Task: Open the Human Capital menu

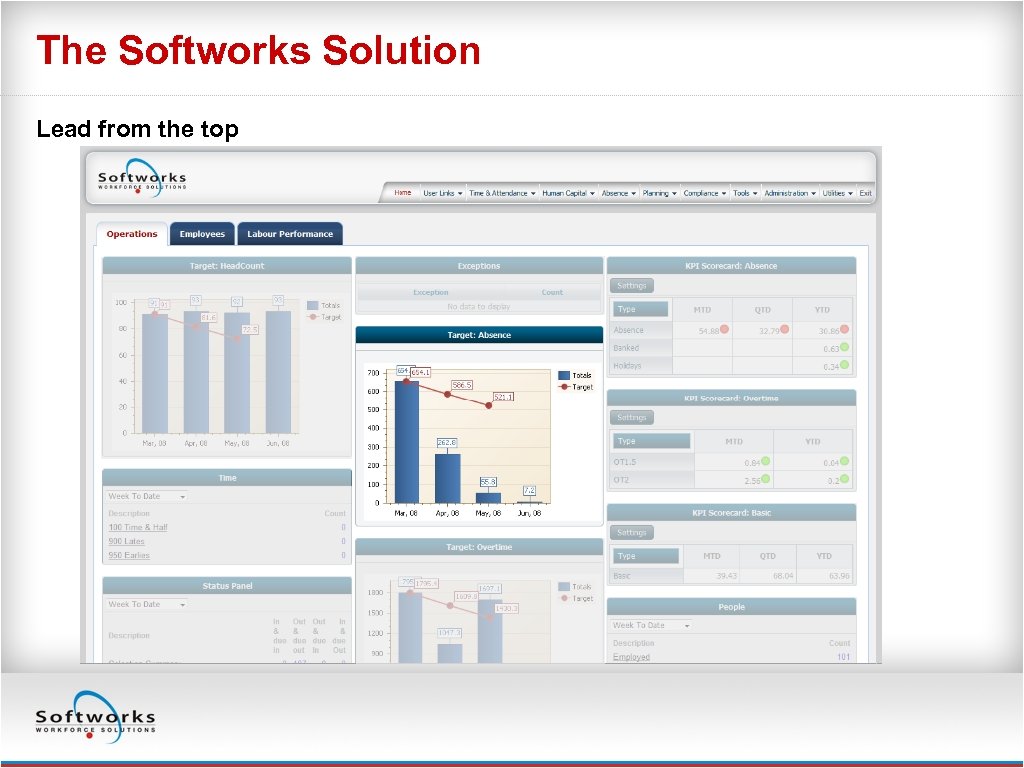Action: click(569, 193)
